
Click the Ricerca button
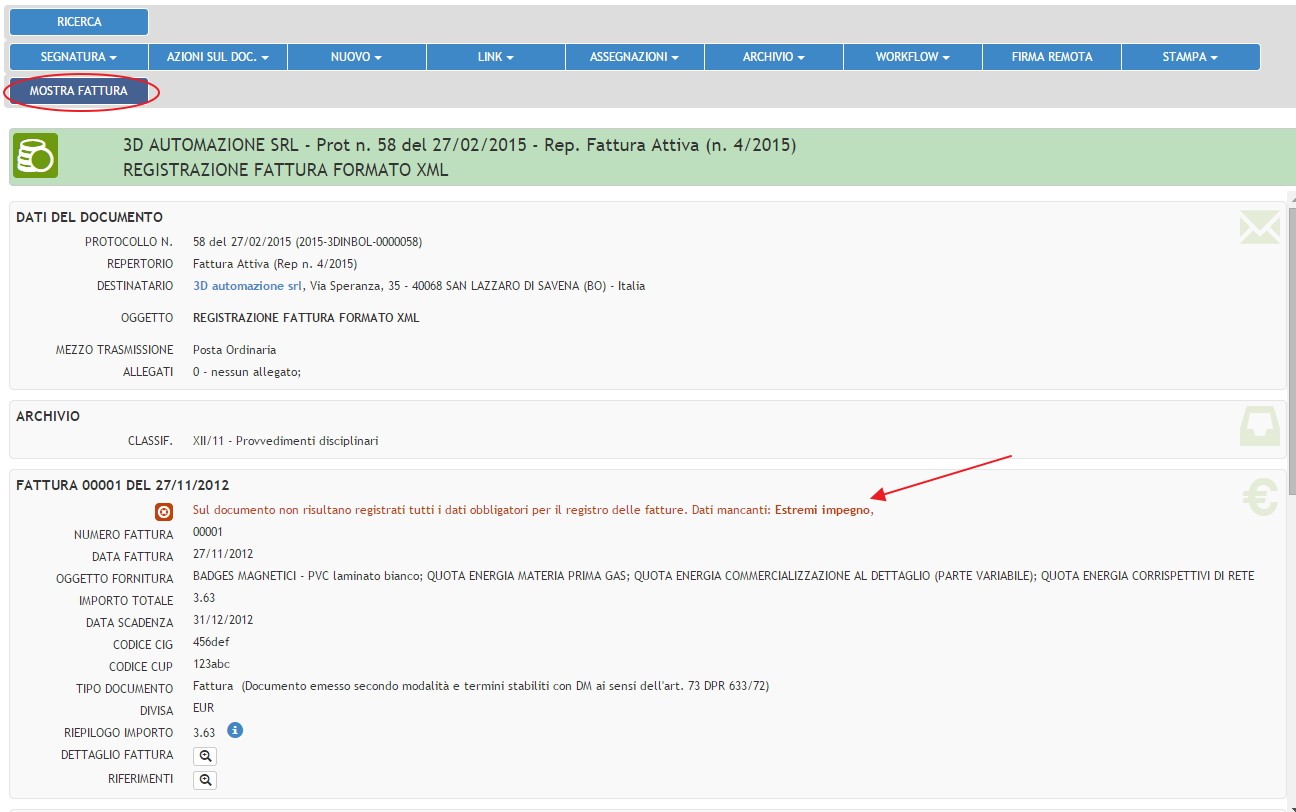pyautogui.click(x=79, y=22)
